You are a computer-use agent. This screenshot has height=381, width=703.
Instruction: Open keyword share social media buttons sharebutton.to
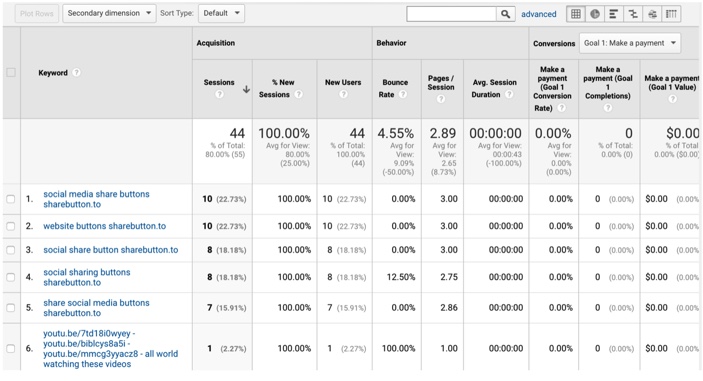pos(96,308)
